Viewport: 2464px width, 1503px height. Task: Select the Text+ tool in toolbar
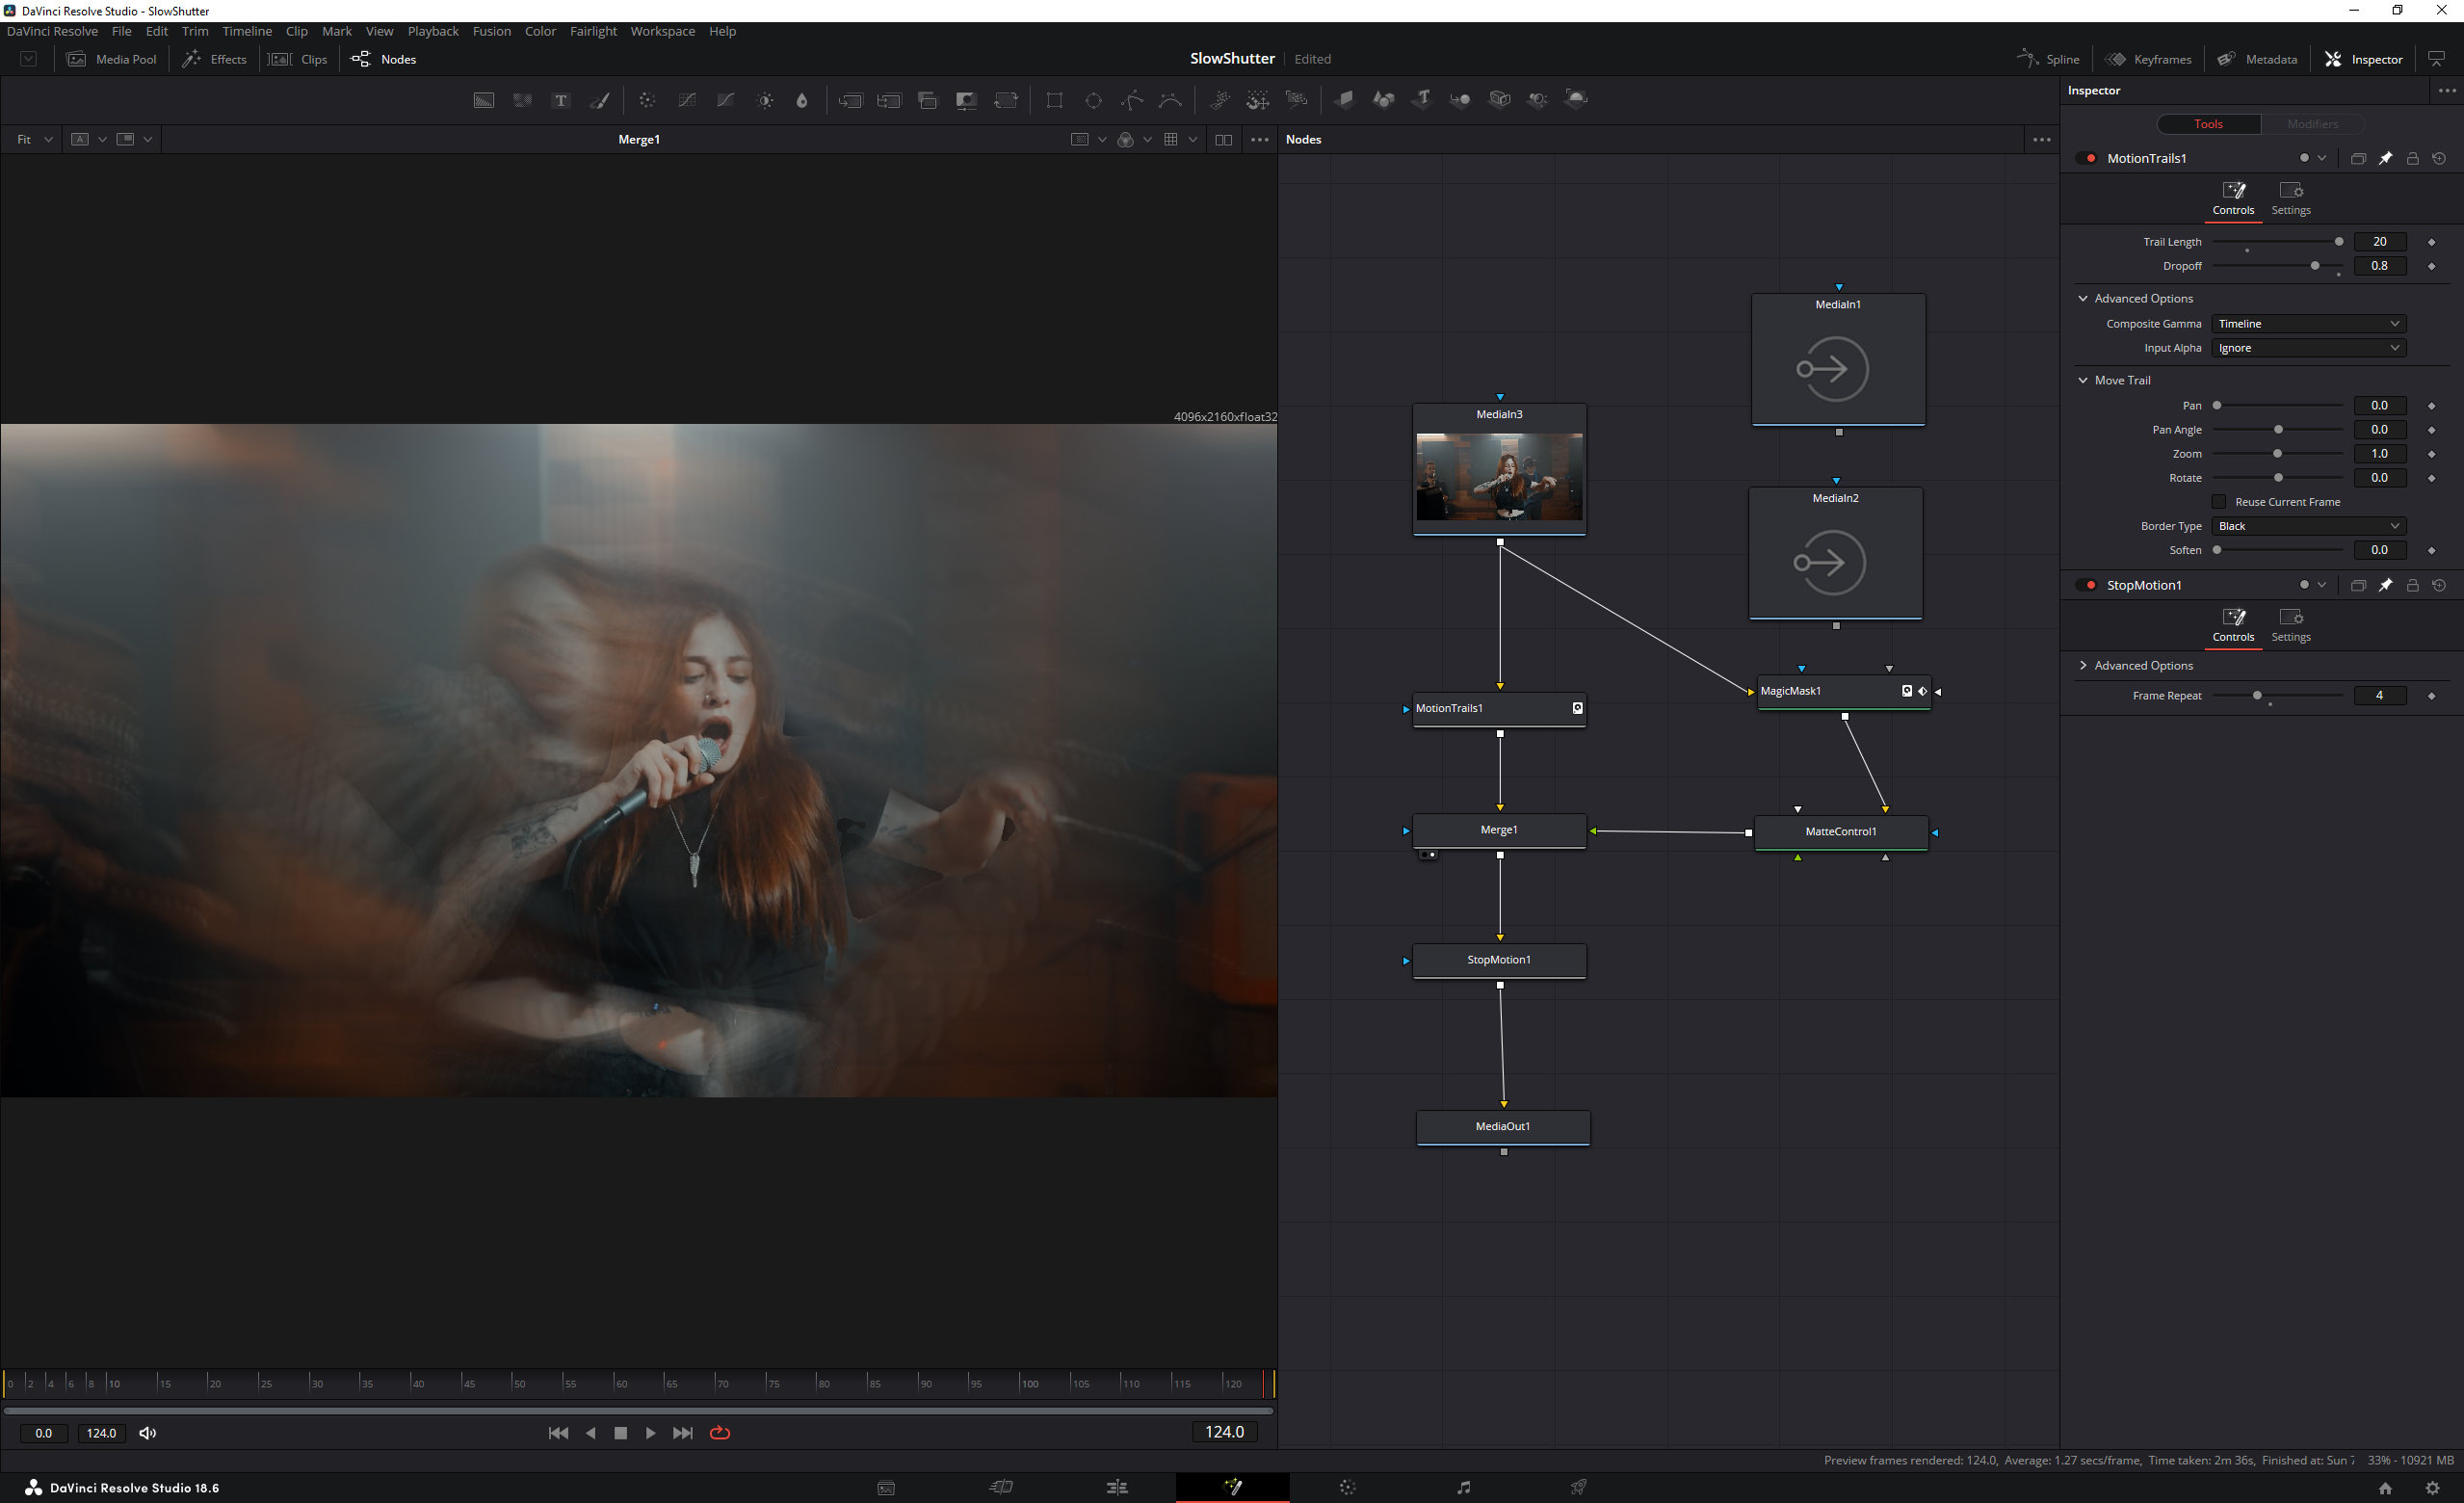point(561,100)
